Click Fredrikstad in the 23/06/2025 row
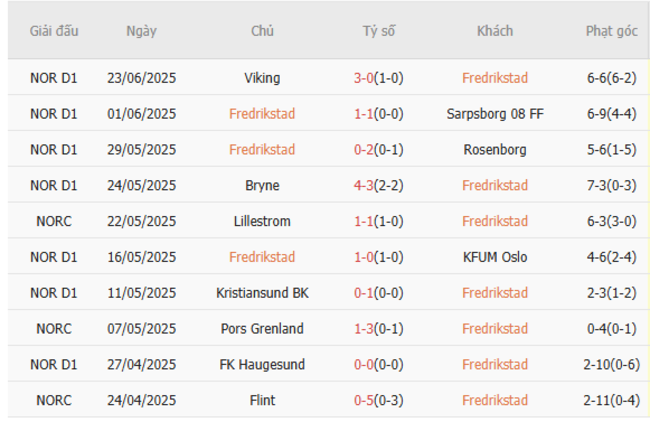The width and height of the screenshot is (650, 422). (495, 78)
